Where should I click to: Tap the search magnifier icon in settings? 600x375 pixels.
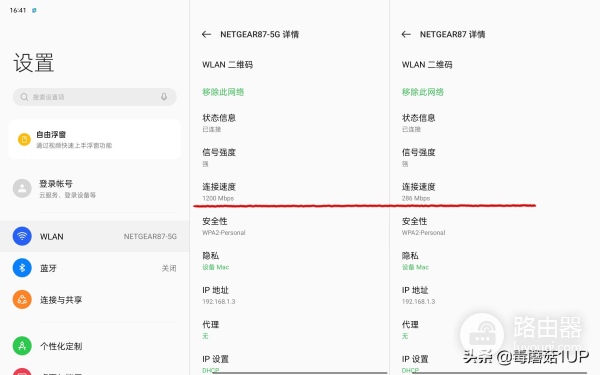pos(24,97)
